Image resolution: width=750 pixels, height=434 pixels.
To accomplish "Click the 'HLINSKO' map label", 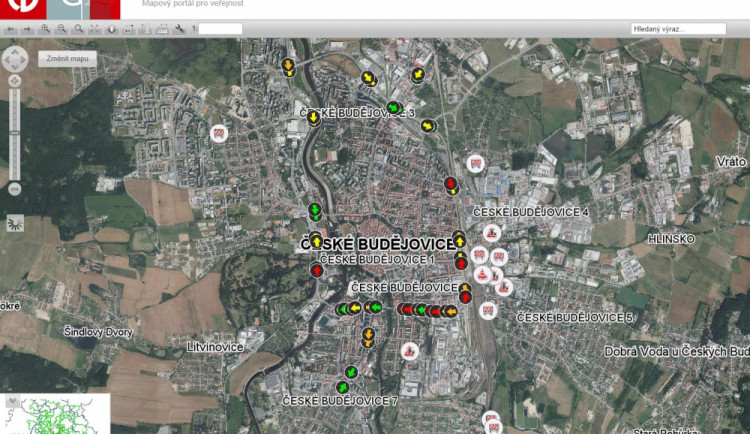I will 671,239.
